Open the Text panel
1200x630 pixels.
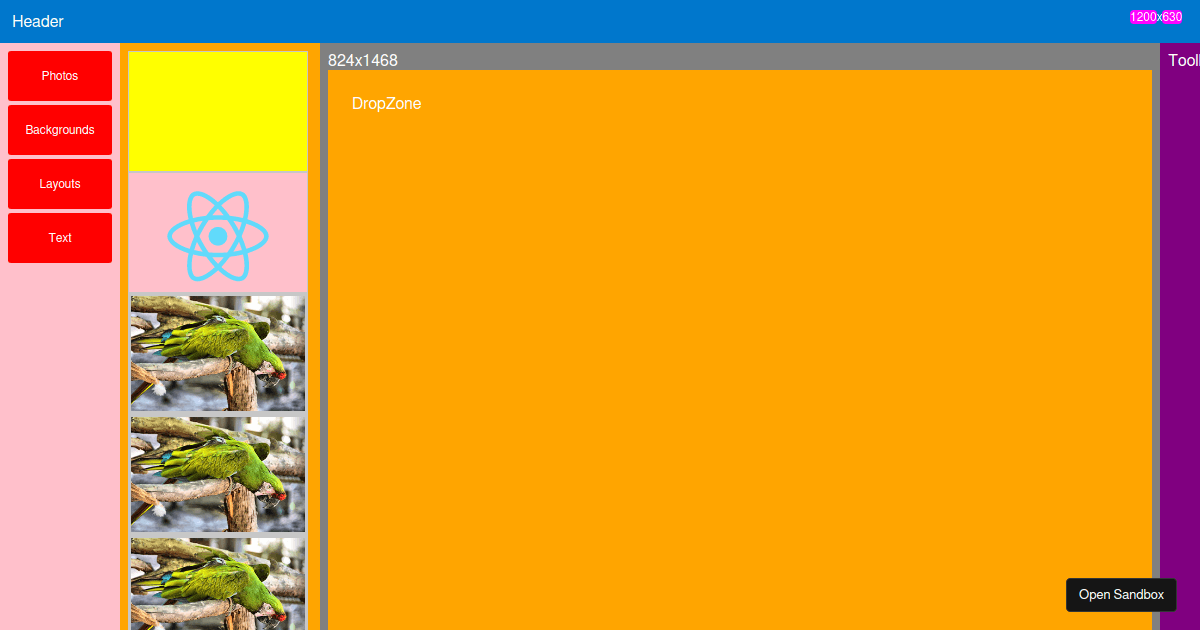(59, 237)
